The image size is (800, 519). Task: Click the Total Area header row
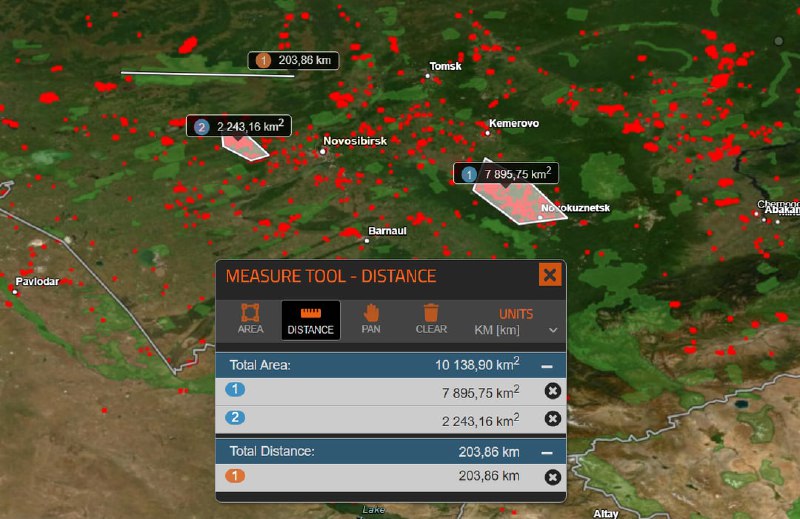391,365
